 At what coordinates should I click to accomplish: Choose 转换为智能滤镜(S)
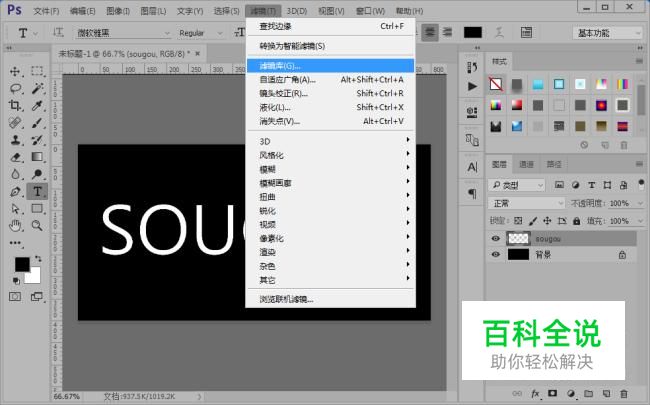331,46
